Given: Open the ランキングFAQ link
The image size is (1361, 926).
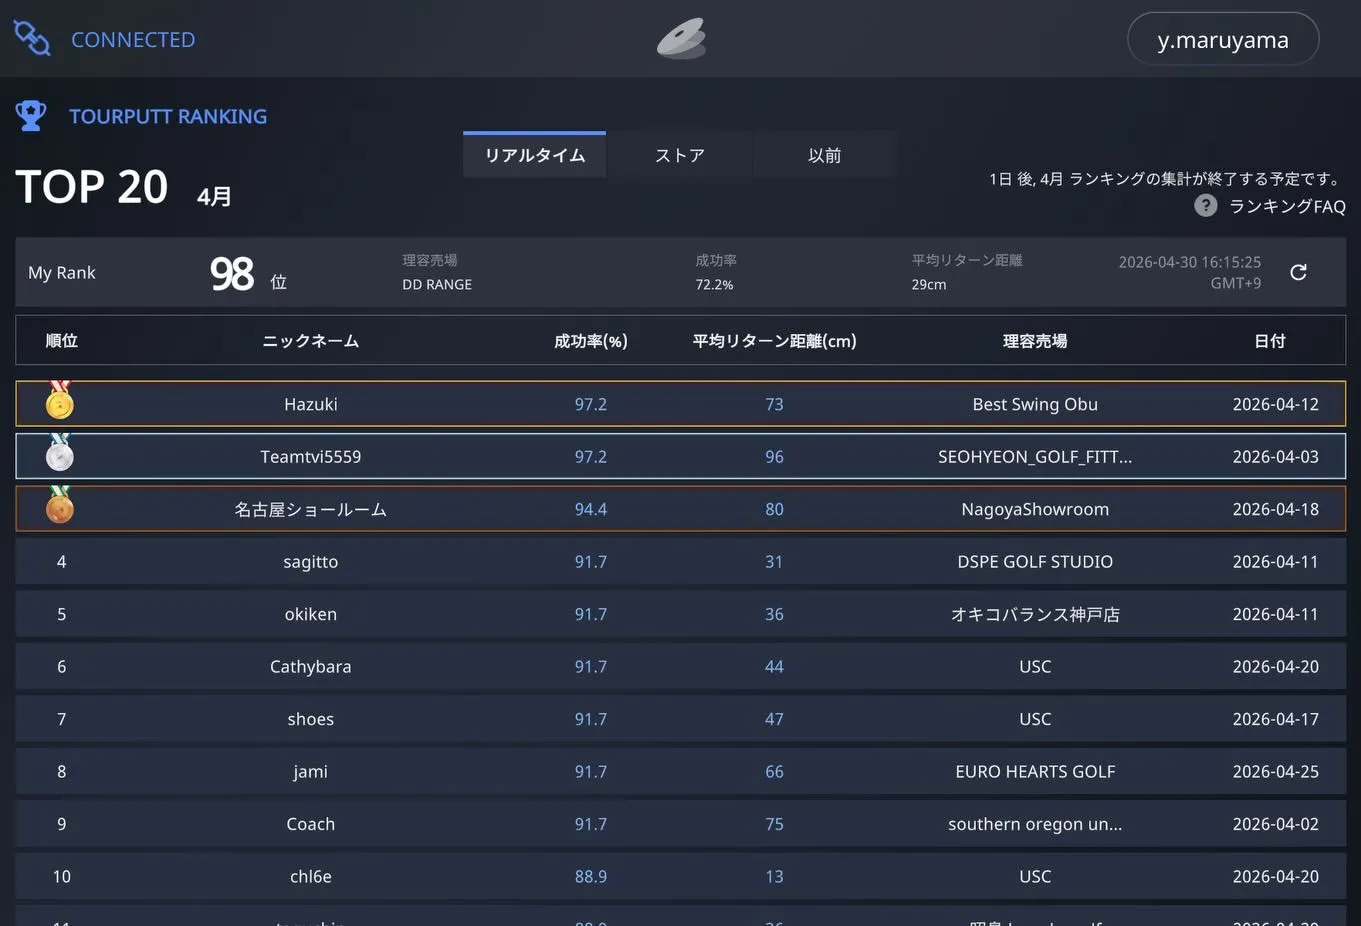Looking at the screenshot, I should (x=1287, y=205).
